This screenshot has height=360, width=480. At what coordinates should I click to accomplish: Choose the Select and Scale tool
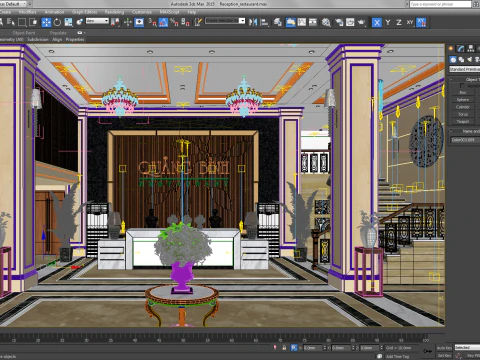(x=68, y=22)
